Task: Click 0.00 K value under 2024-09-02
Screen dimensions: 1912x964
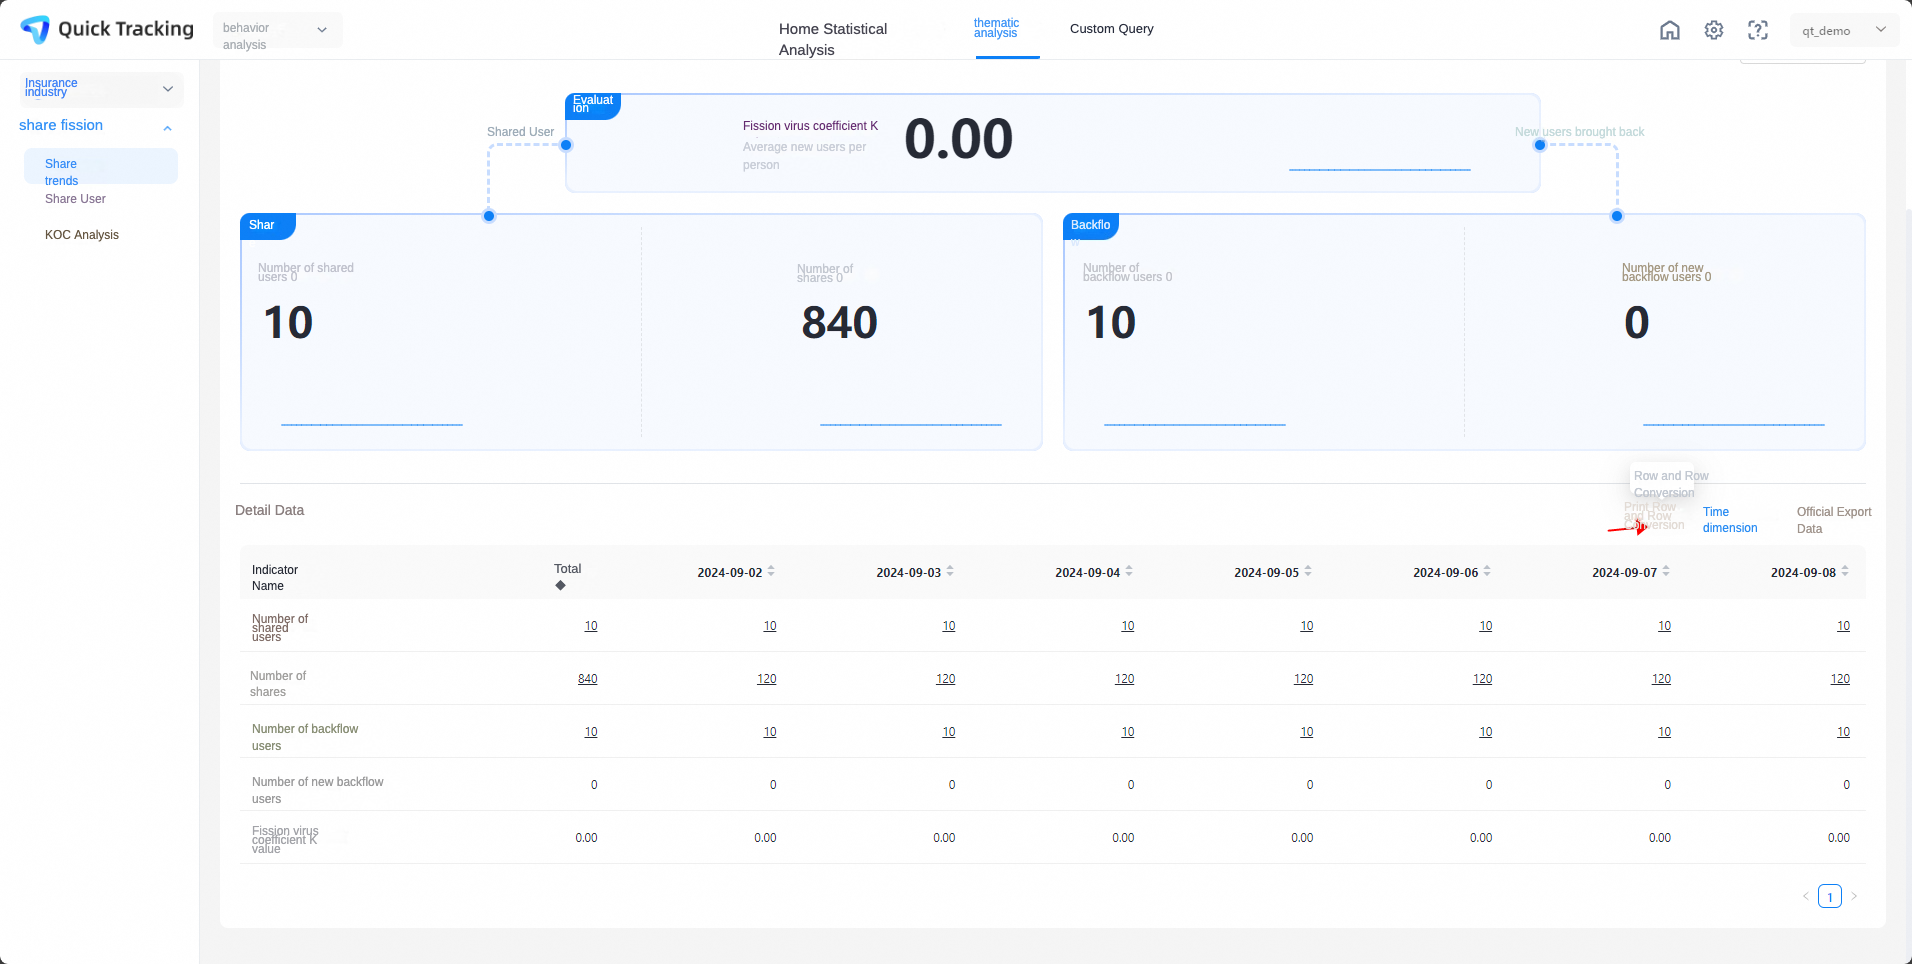Action: 766,838
